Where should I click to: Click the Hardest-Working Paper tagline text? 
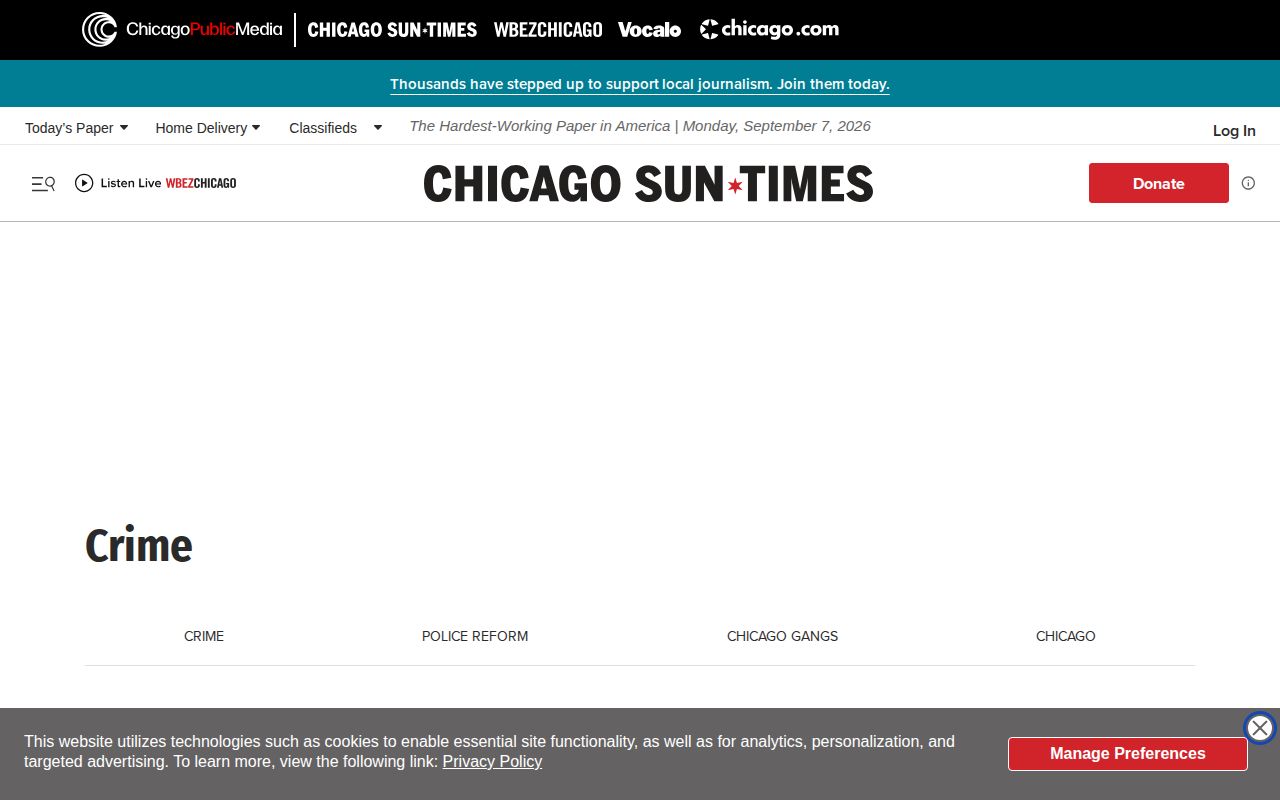click(x=640, y=126)
